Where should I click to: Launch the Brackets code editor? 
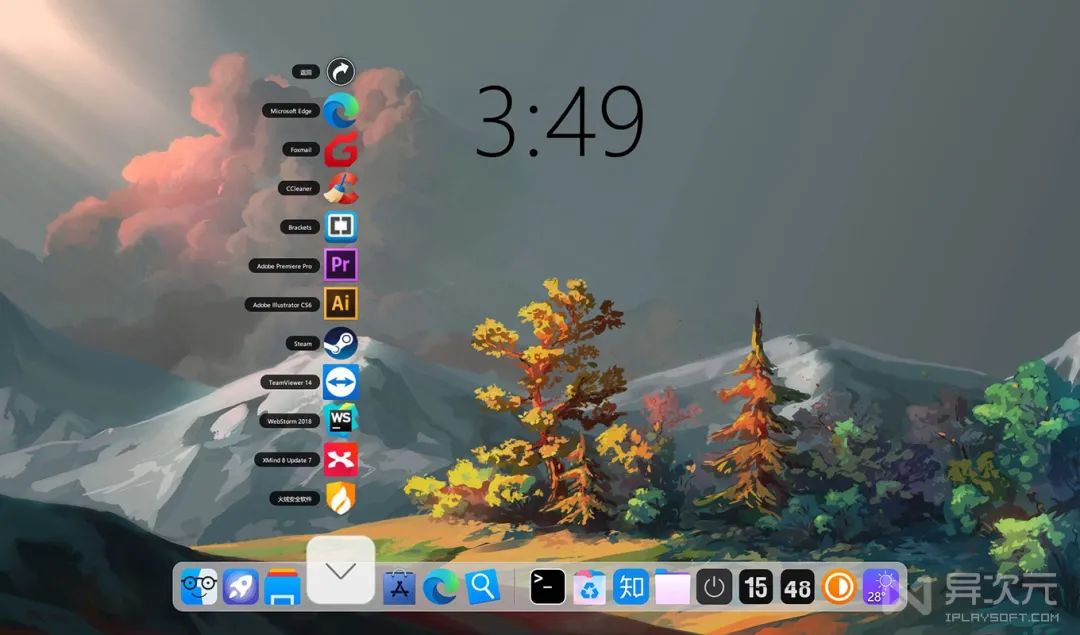[340, 227]
